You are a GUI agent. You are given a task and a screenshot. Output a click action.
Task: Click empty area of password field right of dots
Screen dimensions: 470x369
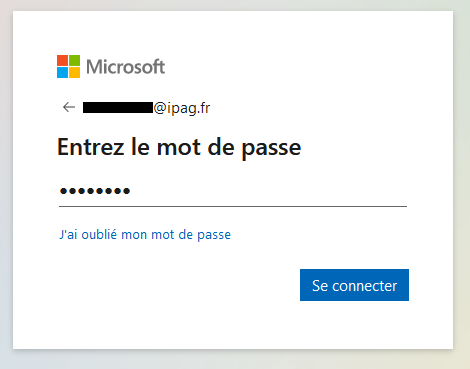pyautogui.click(x=267, y=191)
